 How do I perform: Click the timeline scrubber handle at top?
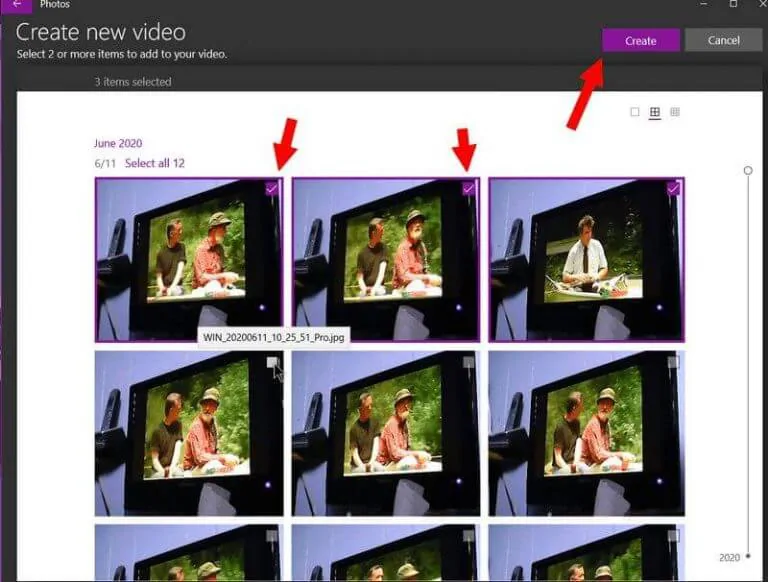tap(748, 170)
